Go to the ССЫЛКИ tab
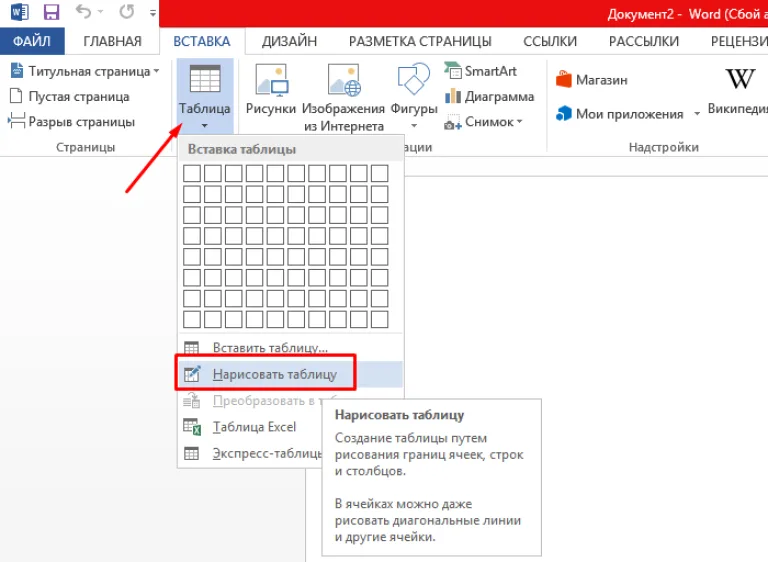Image resolution: width=768 pixels, height=562 pixels. (550, 41)
